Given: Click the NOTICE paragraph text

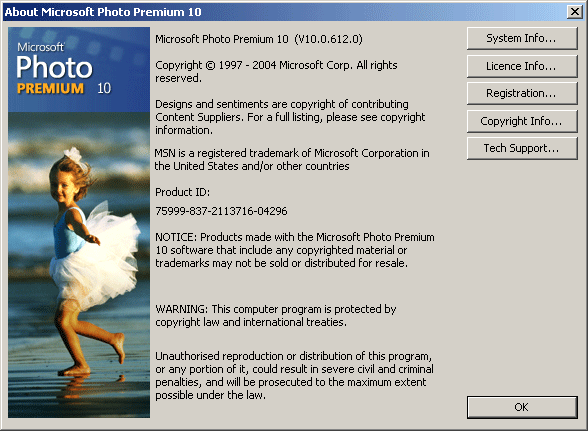Looking at the screenshot, I should coord(295,250).
